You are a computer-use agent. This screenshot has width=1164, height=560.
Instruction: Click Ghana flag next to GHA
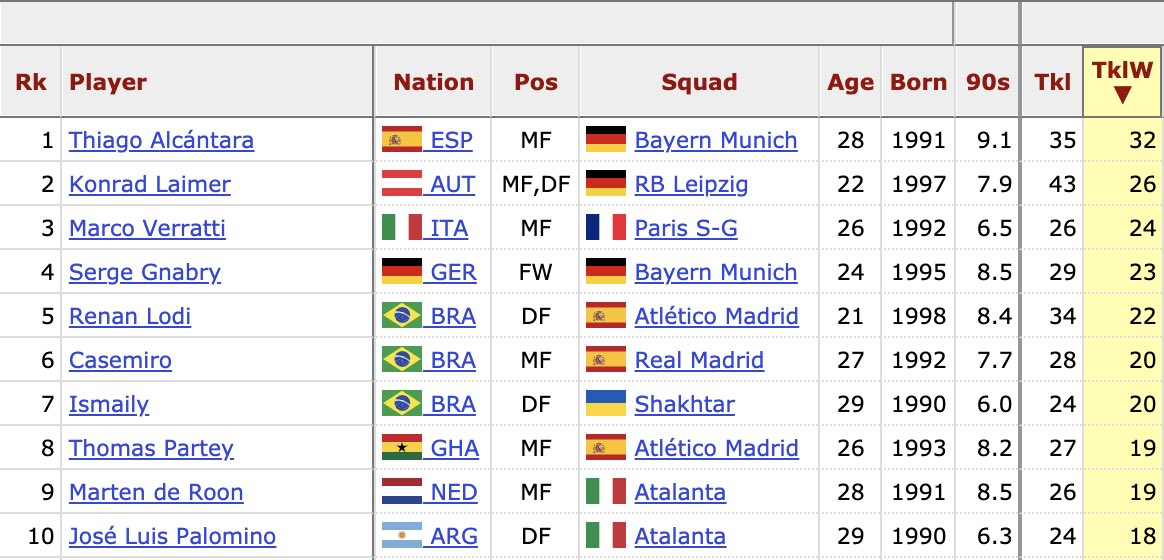(402, 448)
